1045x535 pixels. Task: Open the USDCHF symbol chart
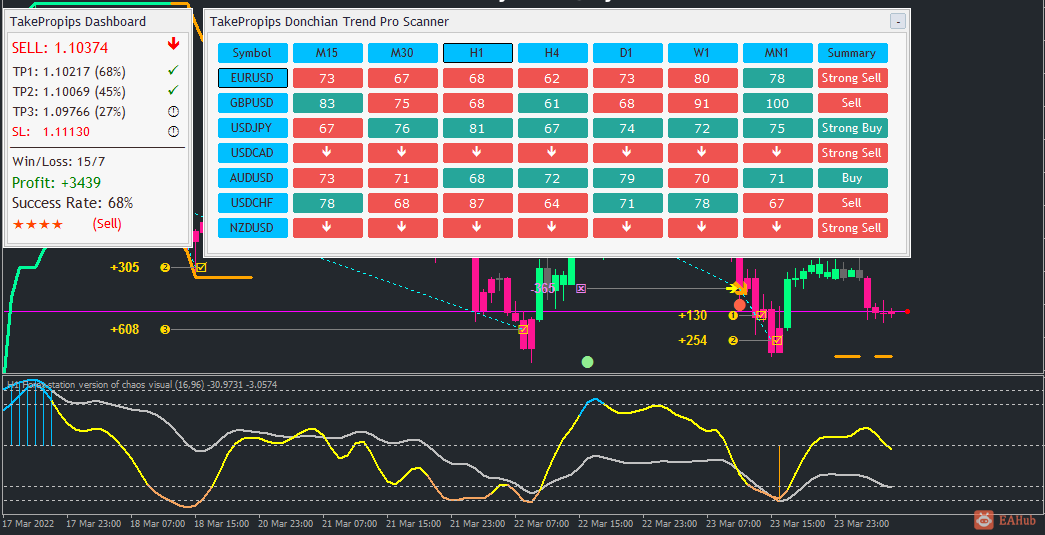(x=253, y=203)
